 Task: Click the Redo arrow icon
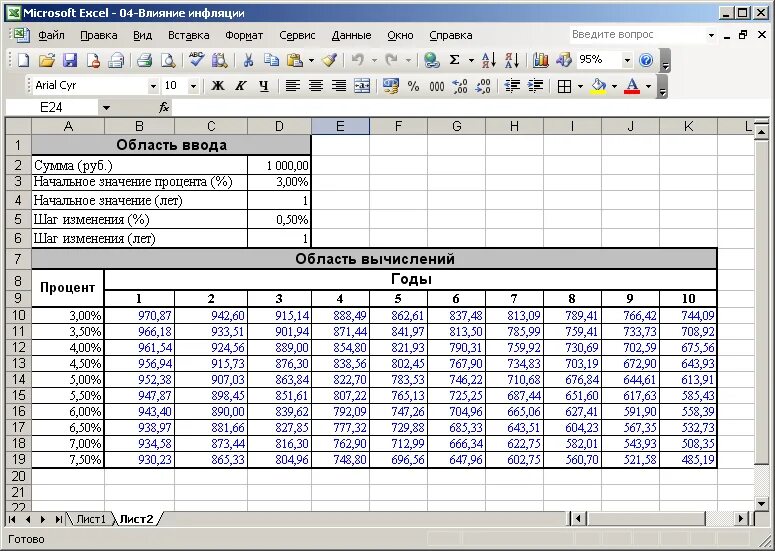[x=391, y=60]
